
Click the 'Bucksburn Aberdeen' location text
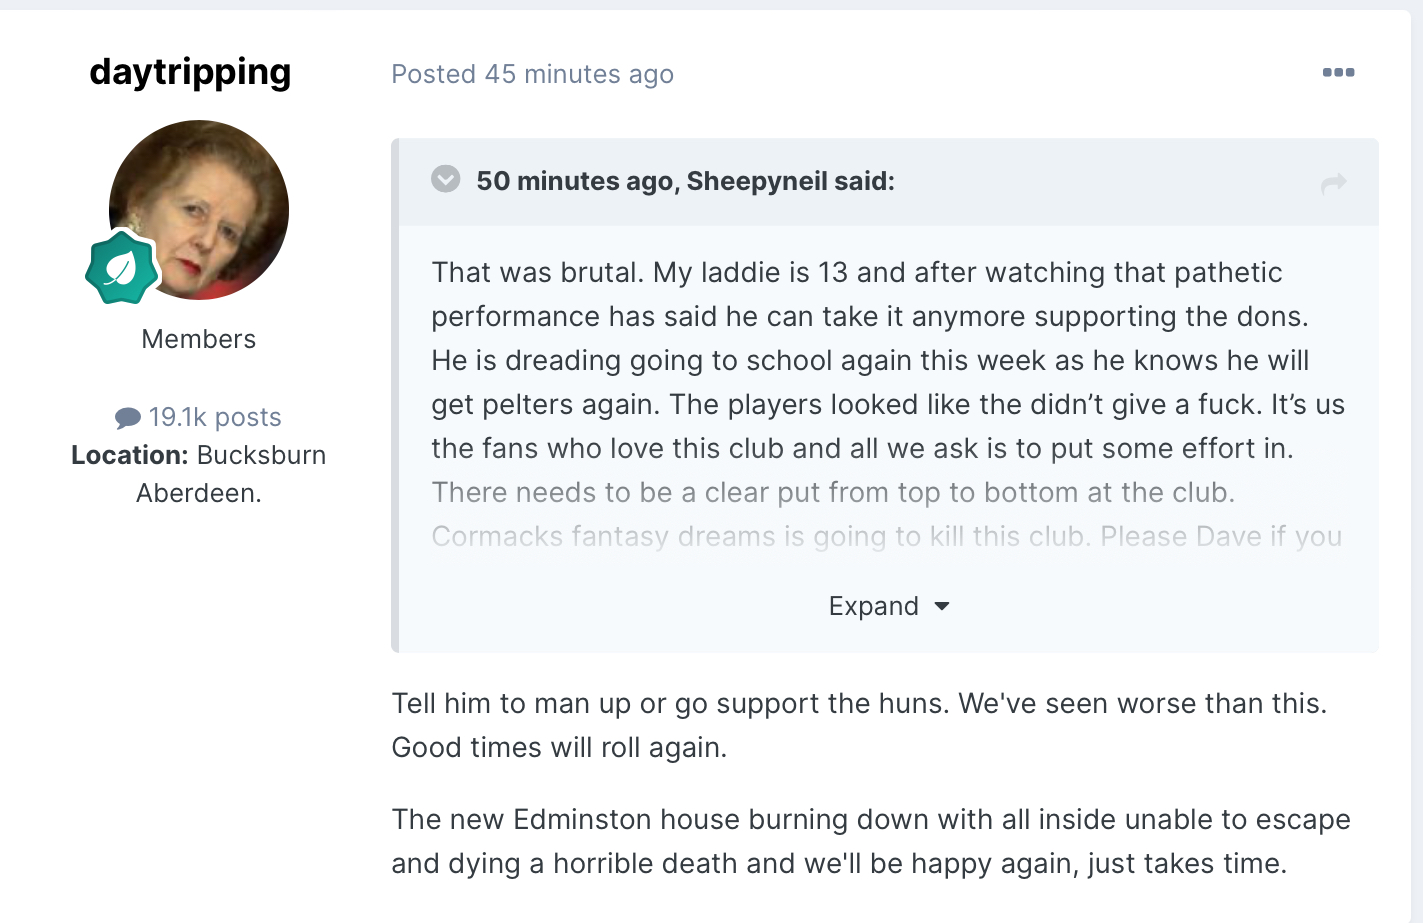click(x=260, y=456)
